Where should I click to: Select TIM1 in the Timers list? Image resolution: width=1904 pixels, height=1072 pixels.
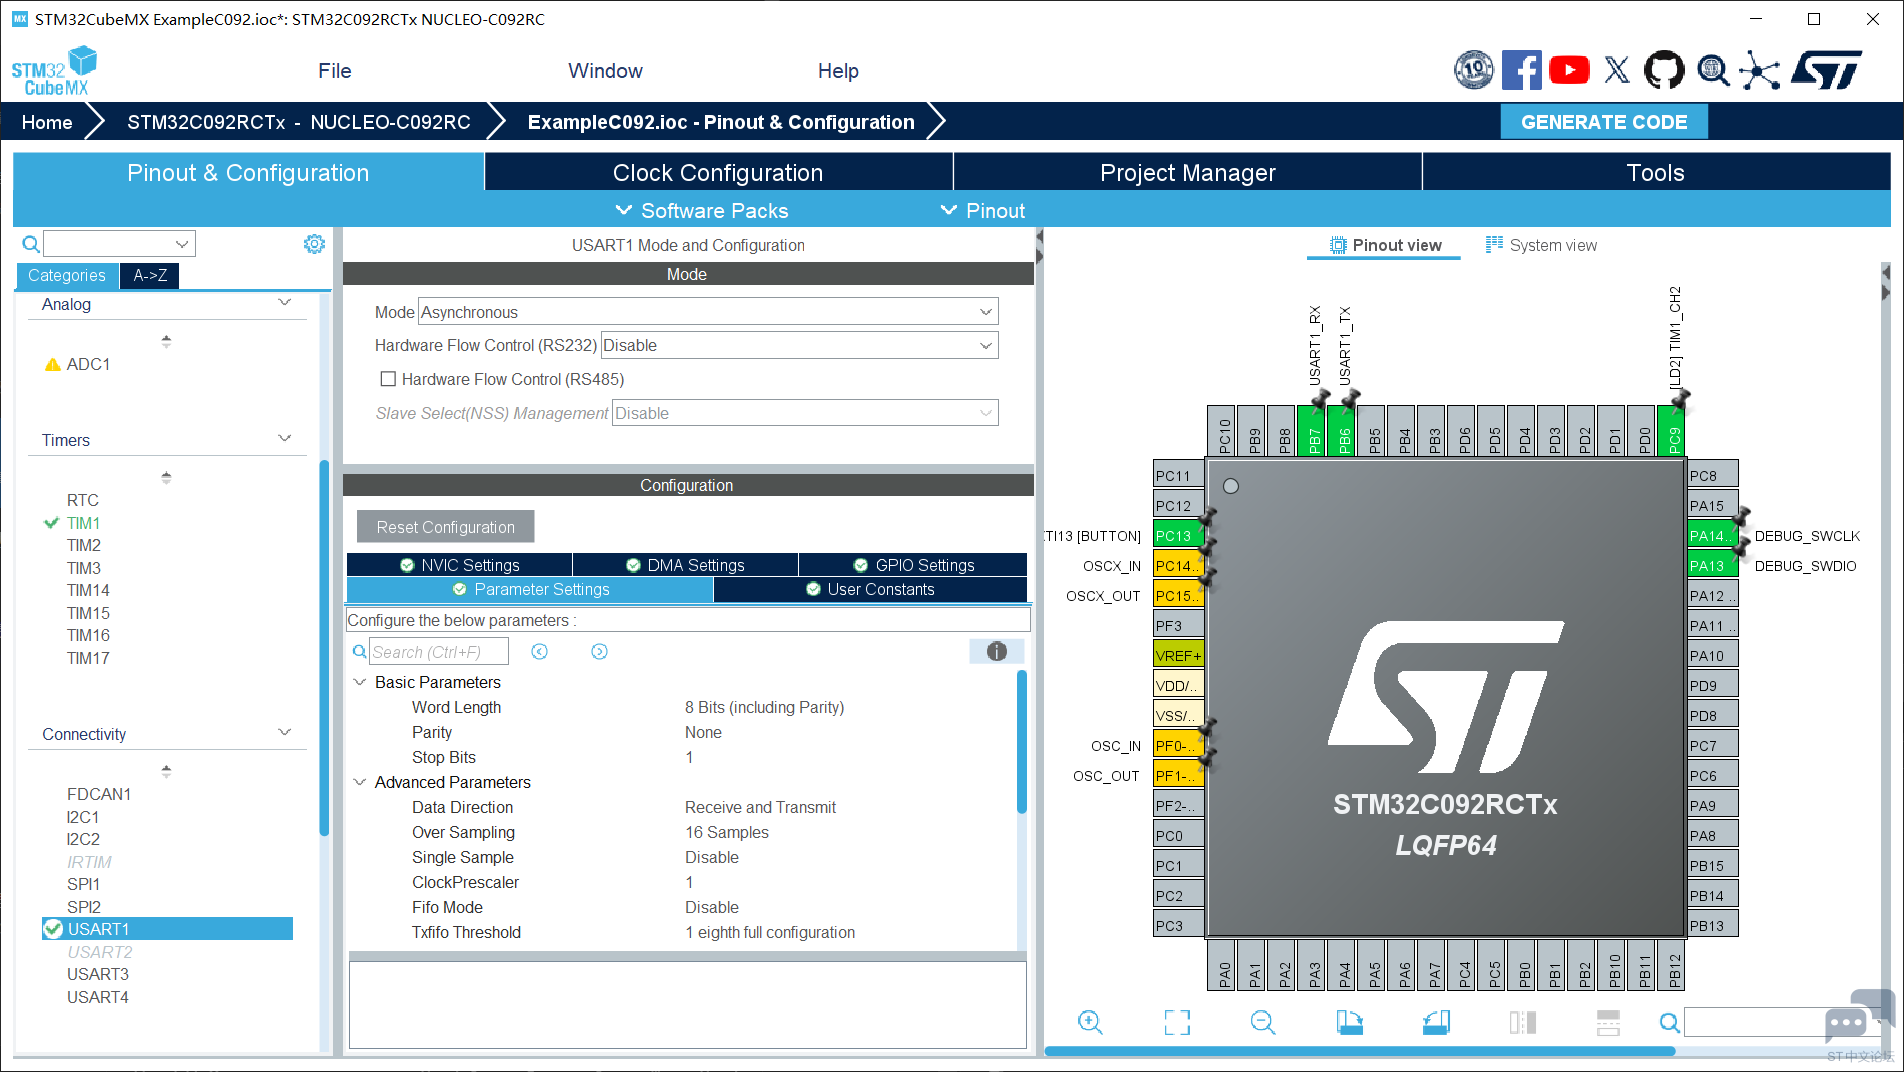coord(84,523)
